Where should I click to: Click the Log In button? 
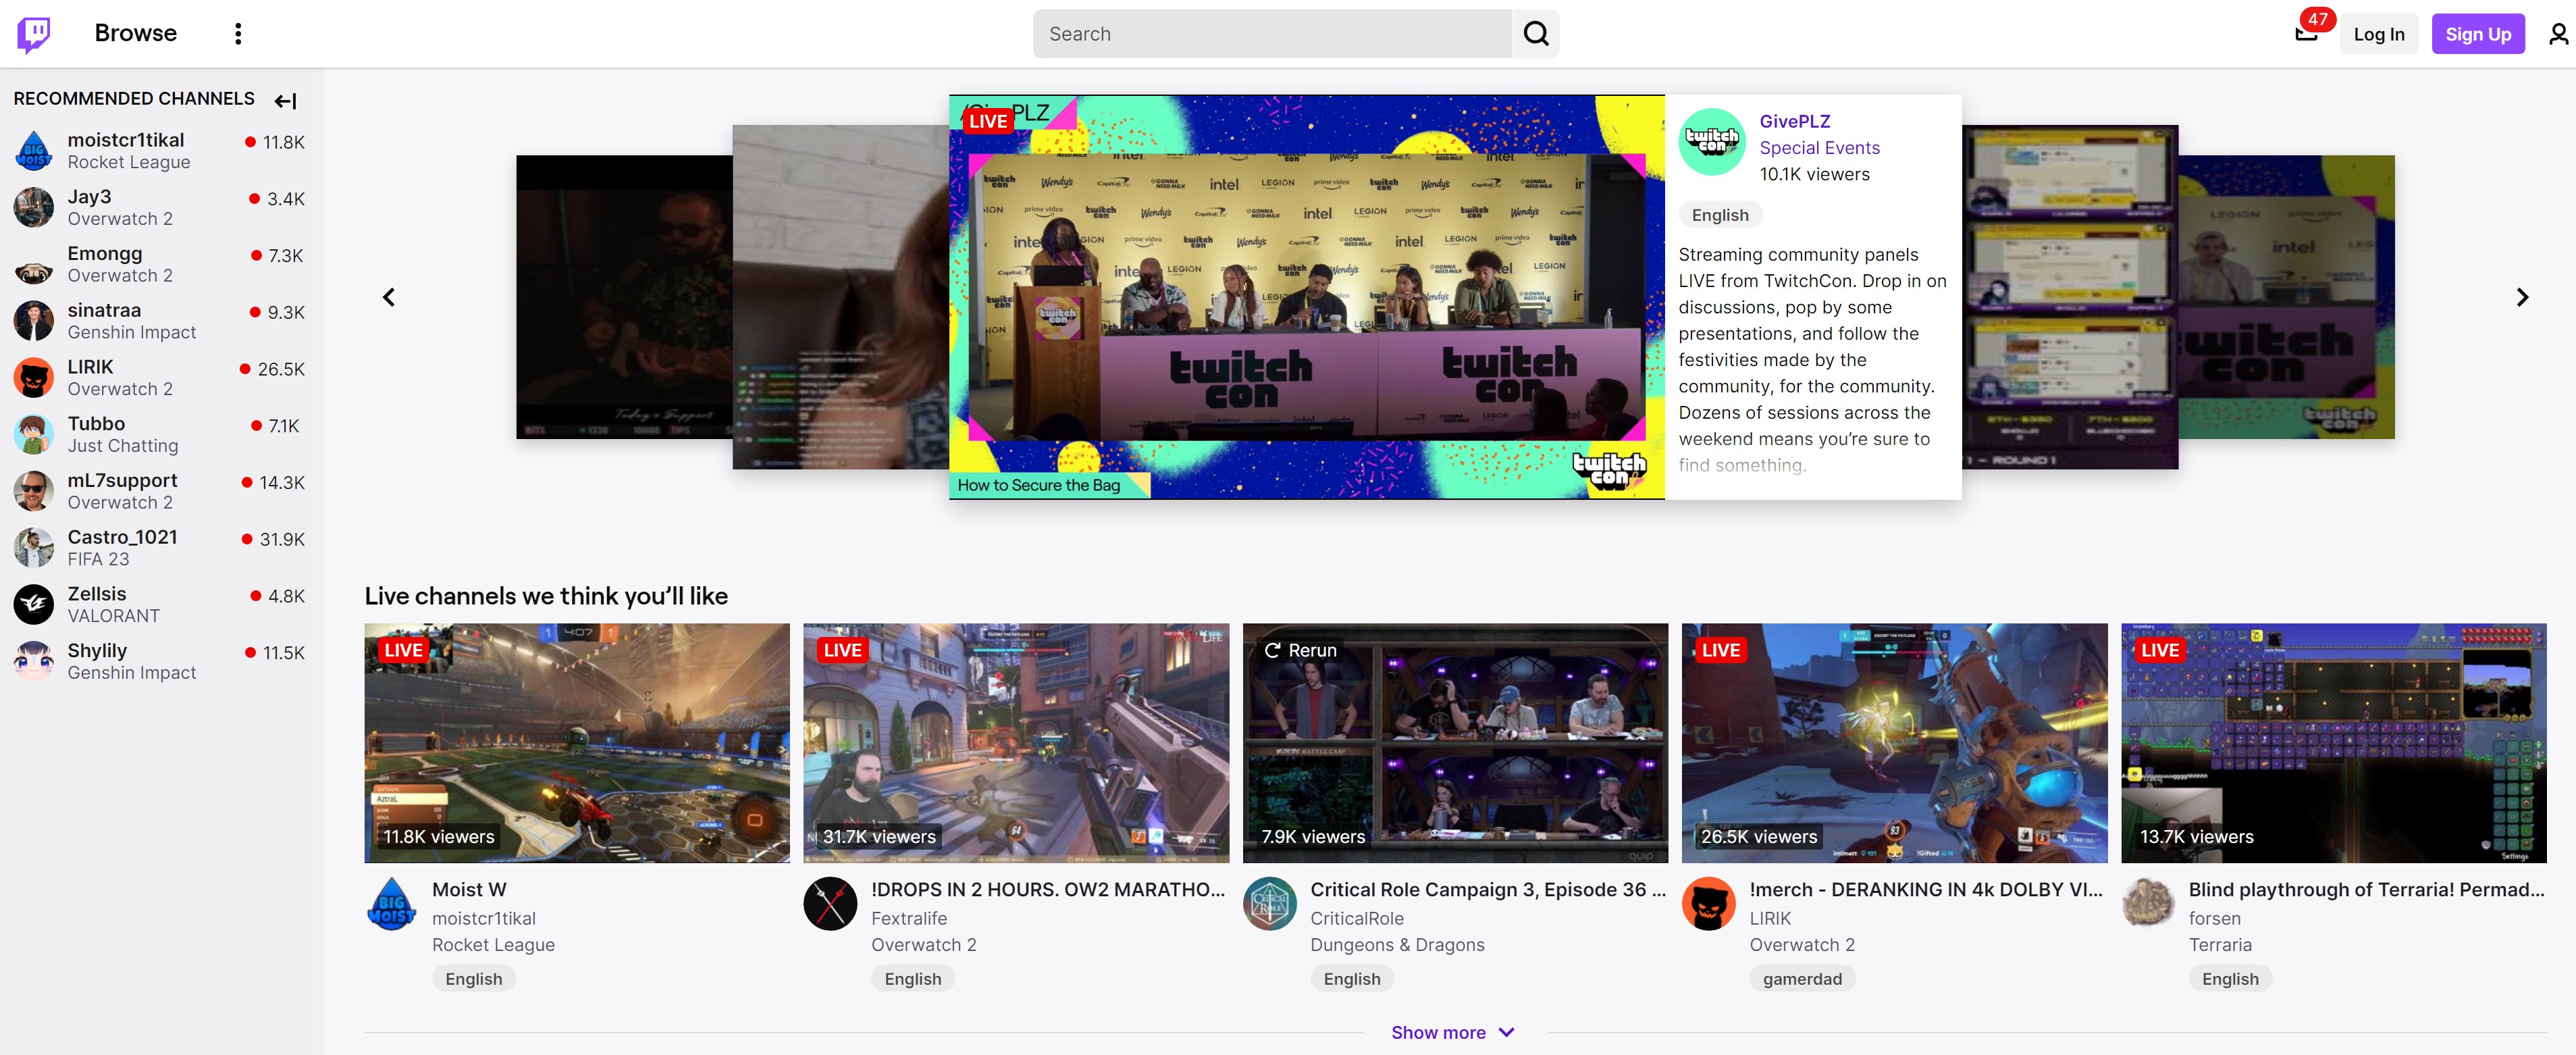pos(2378,34)
